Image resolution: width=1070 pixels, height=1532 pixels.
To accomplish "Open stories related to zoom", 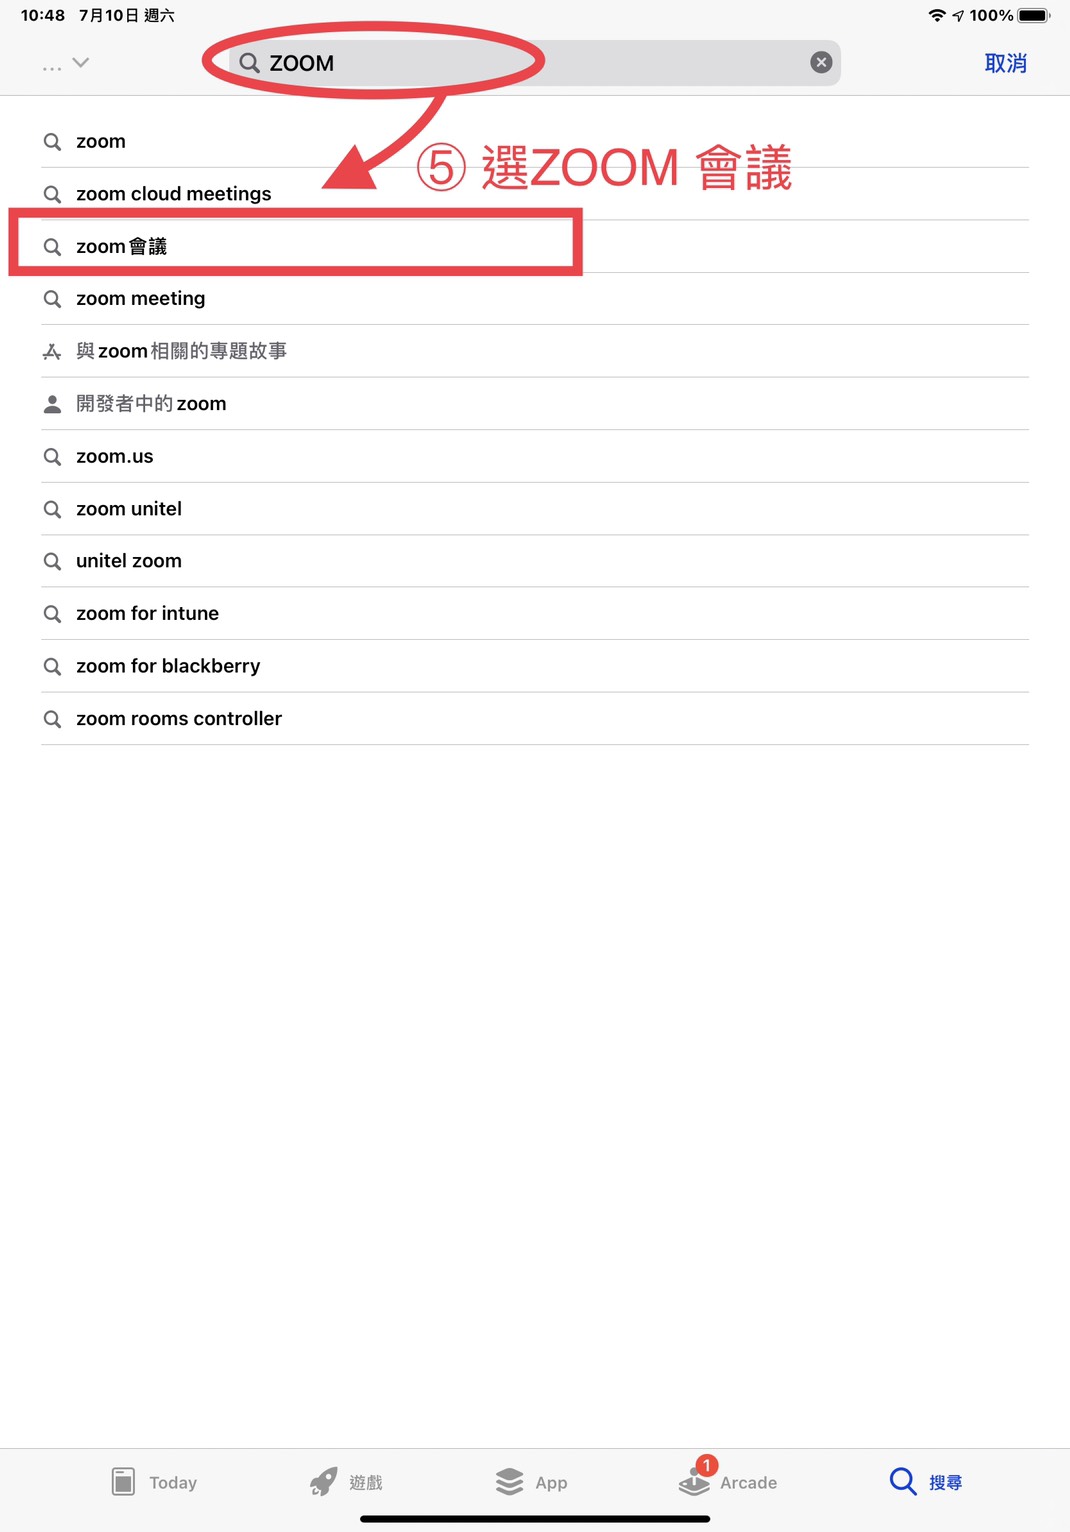I will click(x=181, y=351).
